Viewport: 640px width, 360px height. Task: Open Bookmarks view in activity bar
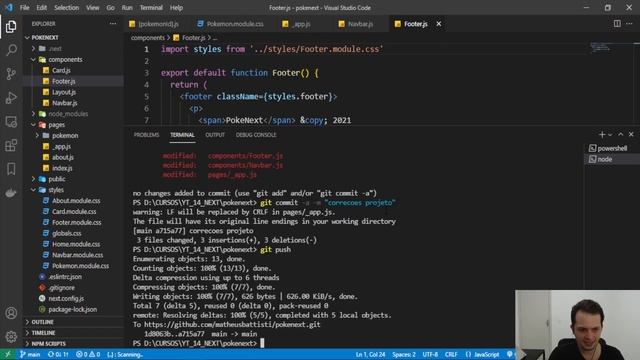point(11,169)
